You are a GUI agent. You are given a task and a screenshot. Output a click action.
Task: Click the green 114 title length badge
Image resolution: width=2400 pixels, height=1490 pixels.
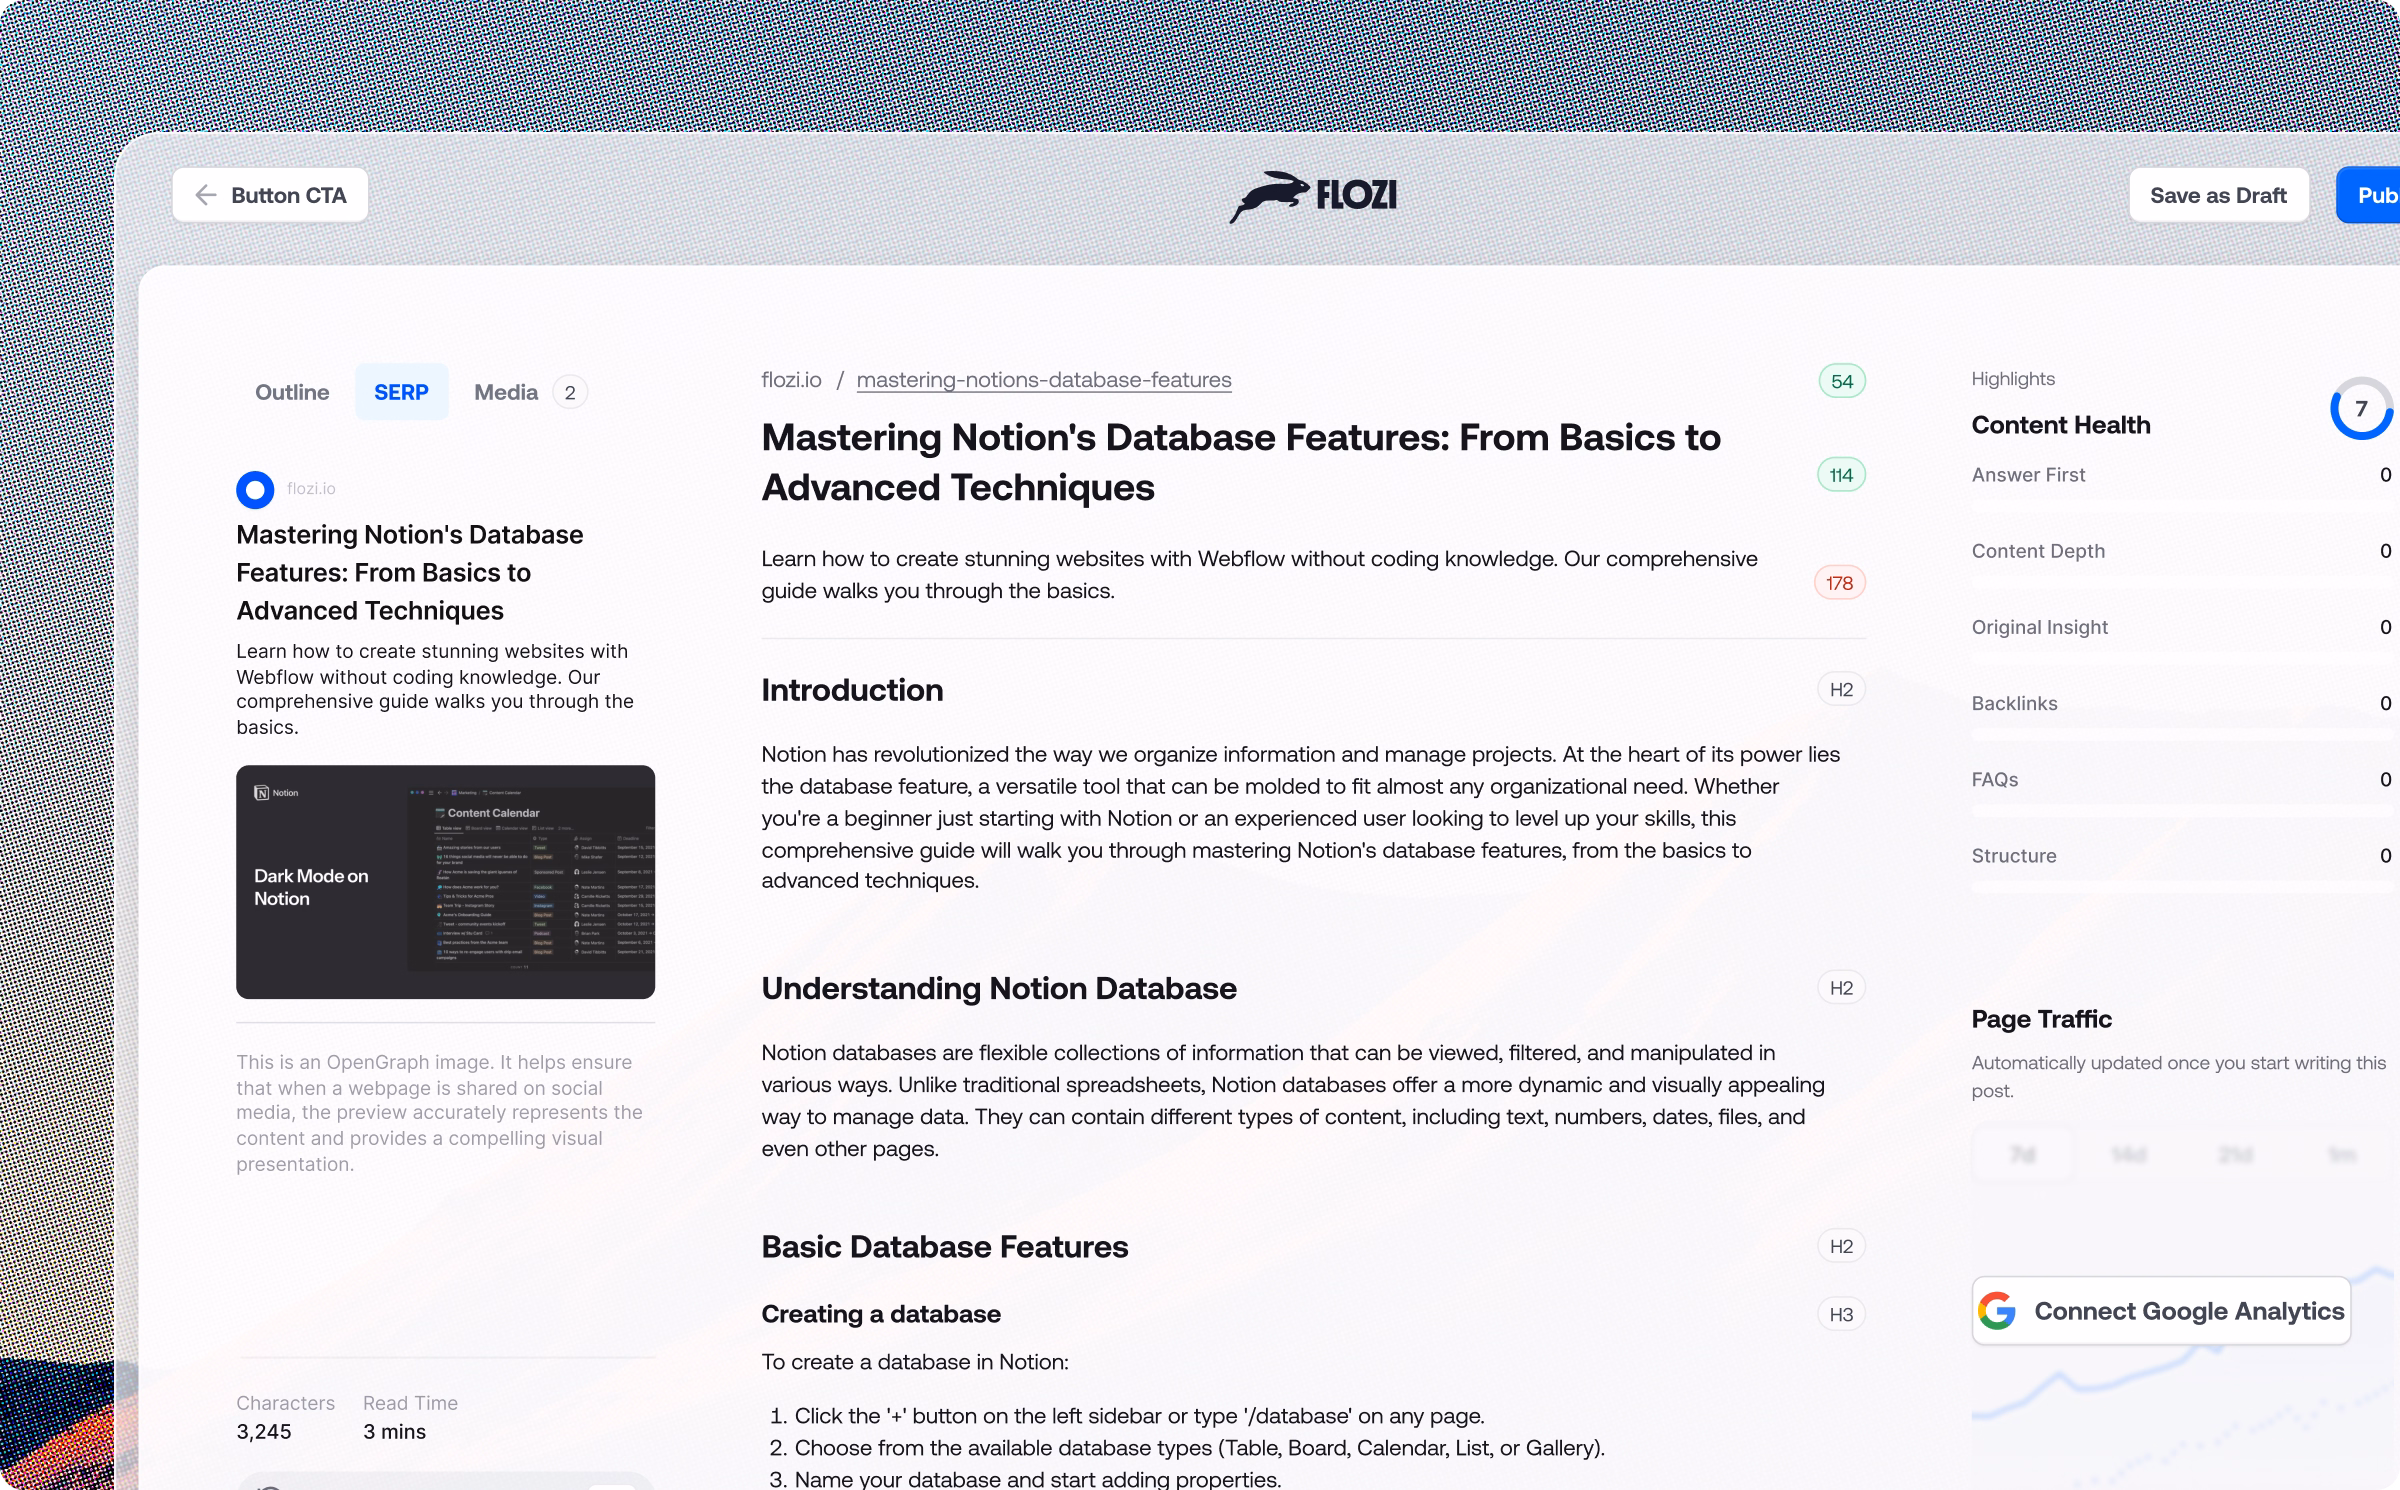(x=1841, y=475)
